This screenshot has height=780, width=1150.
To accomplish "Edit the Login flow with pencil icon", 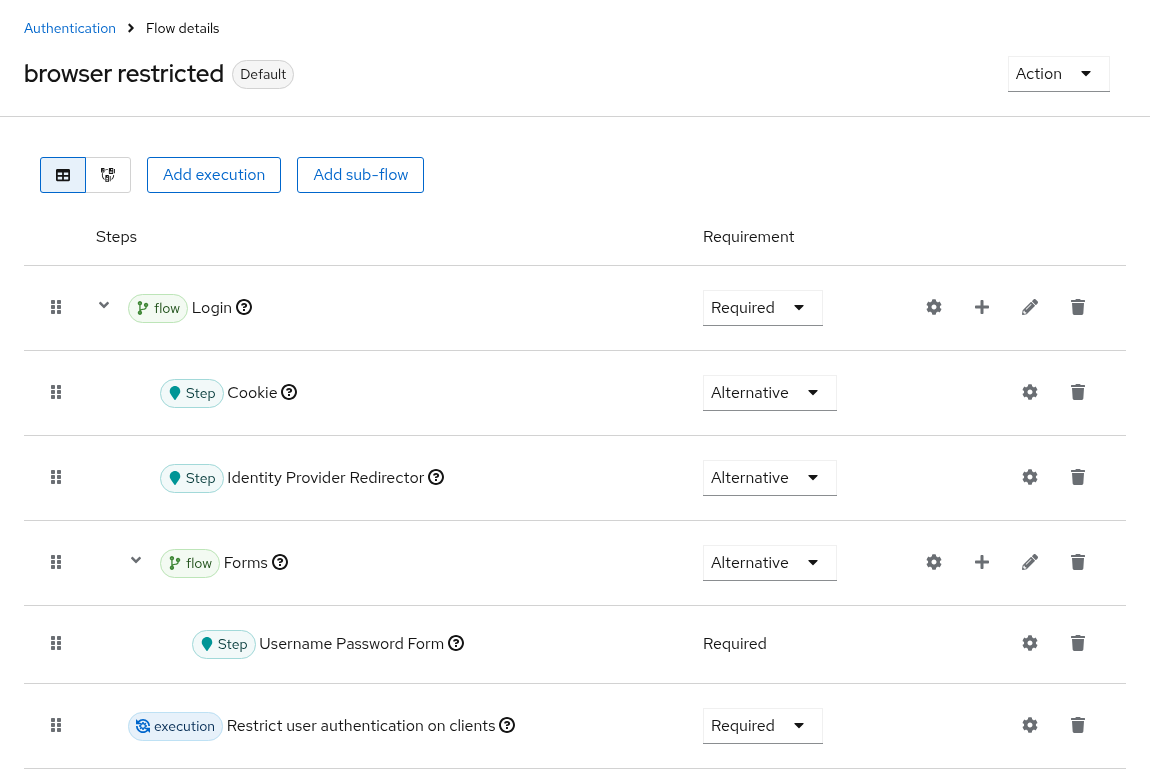I will [x=1030, y=307].
